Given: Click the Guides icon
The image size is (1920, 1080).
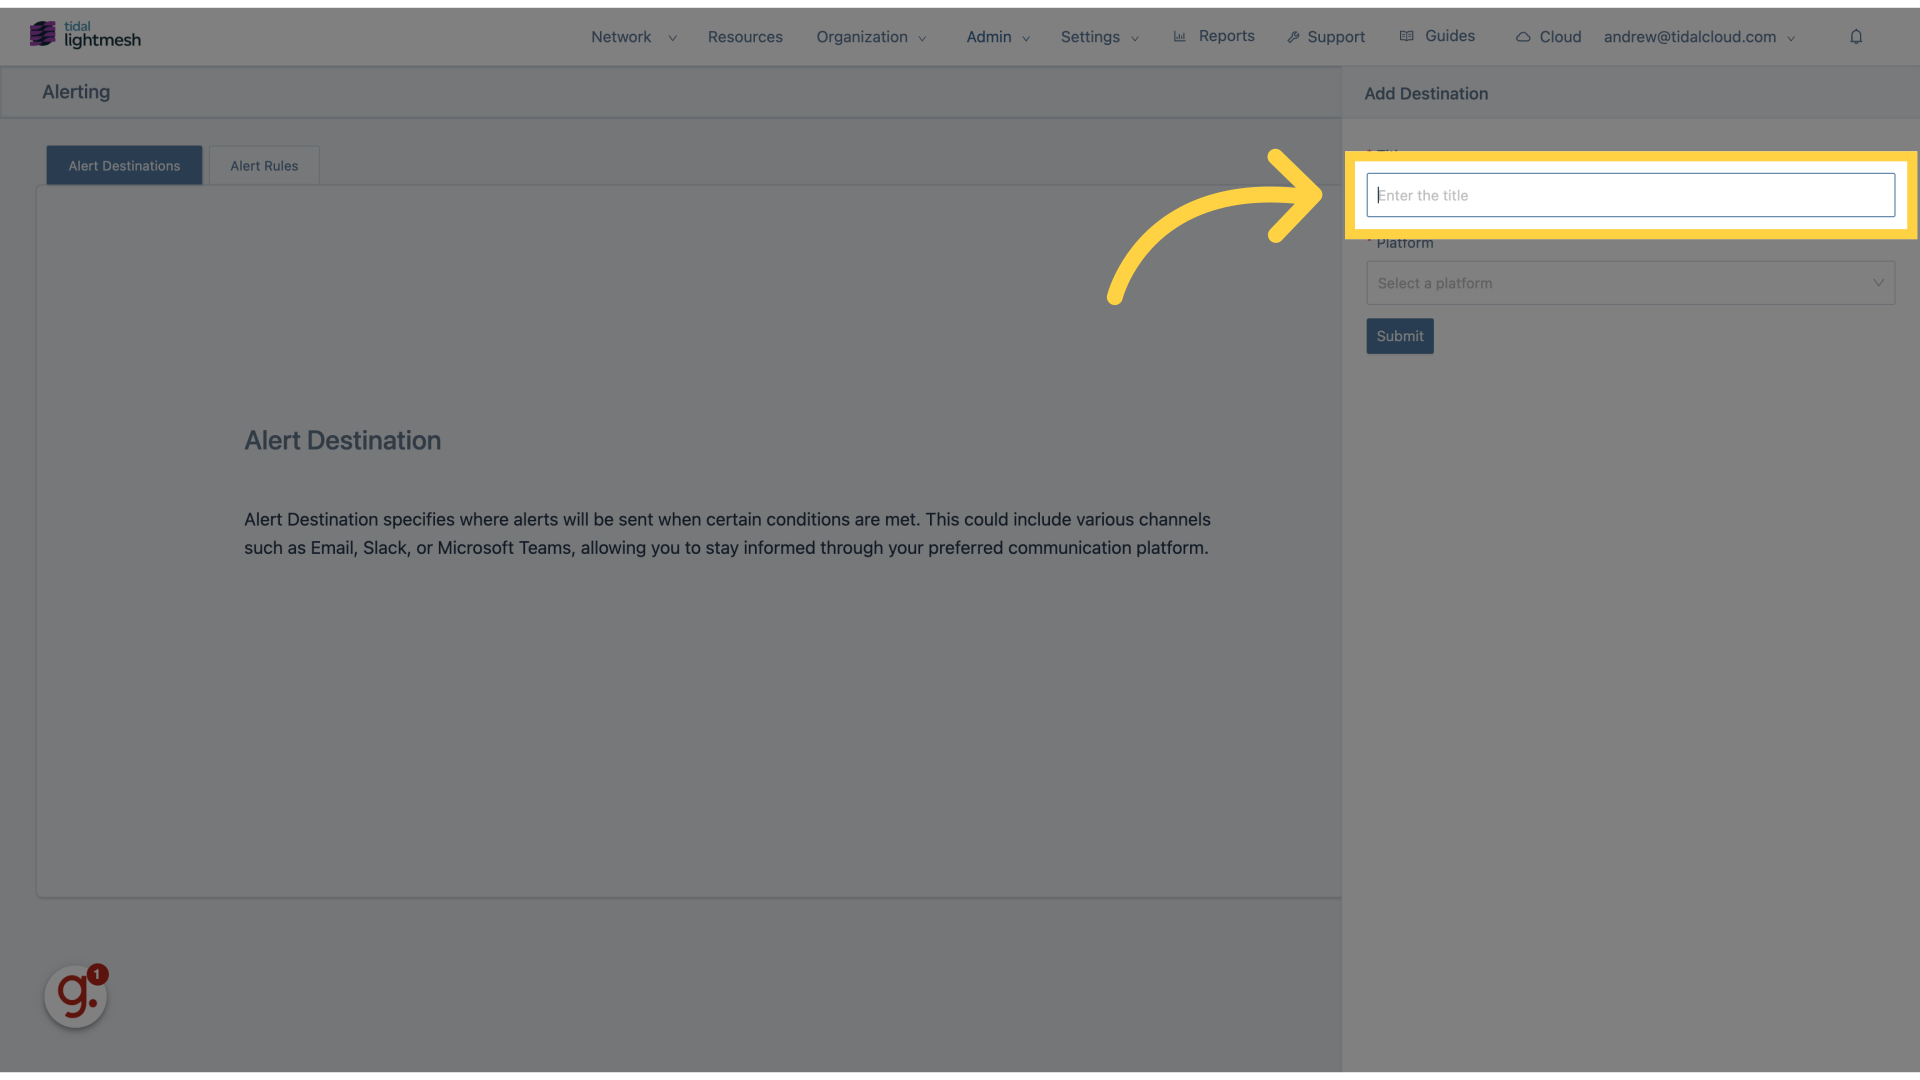Looking at the screenshot, I should click(x=1407, y=36).
